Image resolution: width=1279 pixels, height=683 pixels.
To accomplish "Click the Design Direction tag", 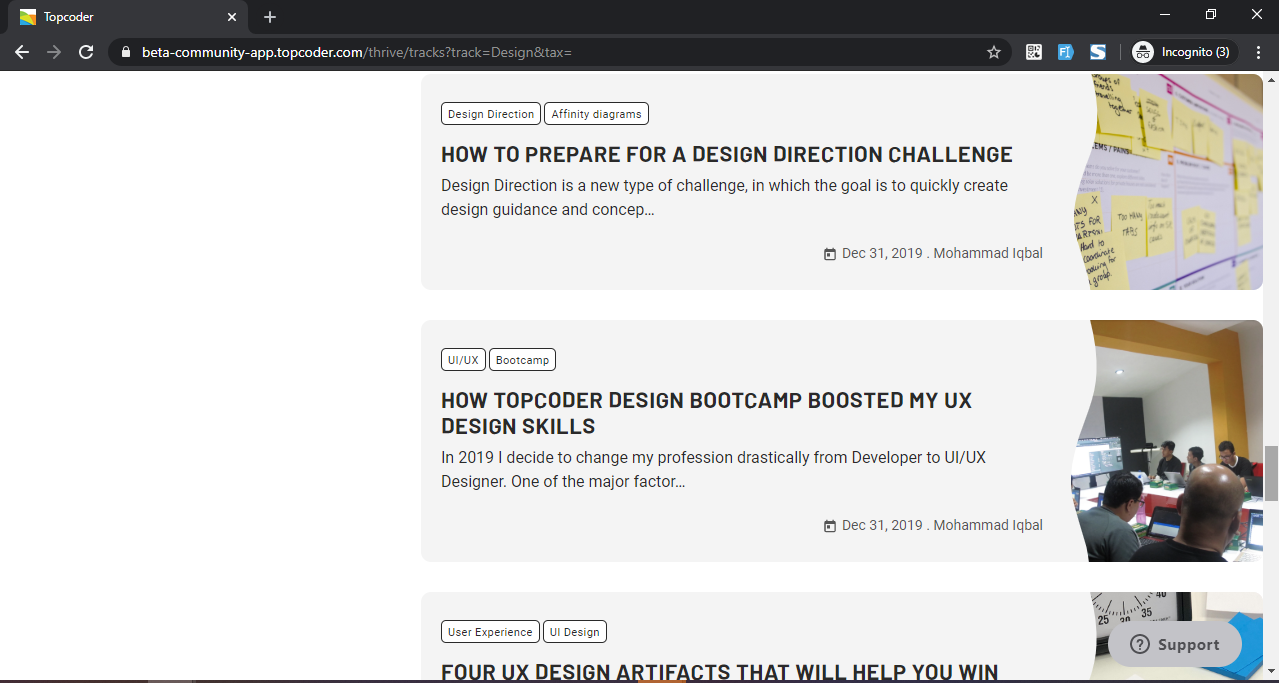I will coord(491,114).
